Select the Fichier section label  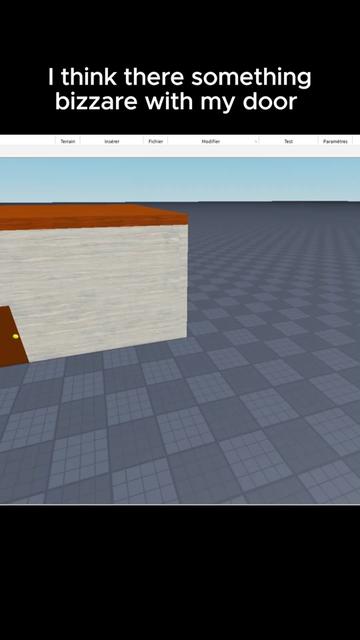pyautogui.click(x=156, y=141)
